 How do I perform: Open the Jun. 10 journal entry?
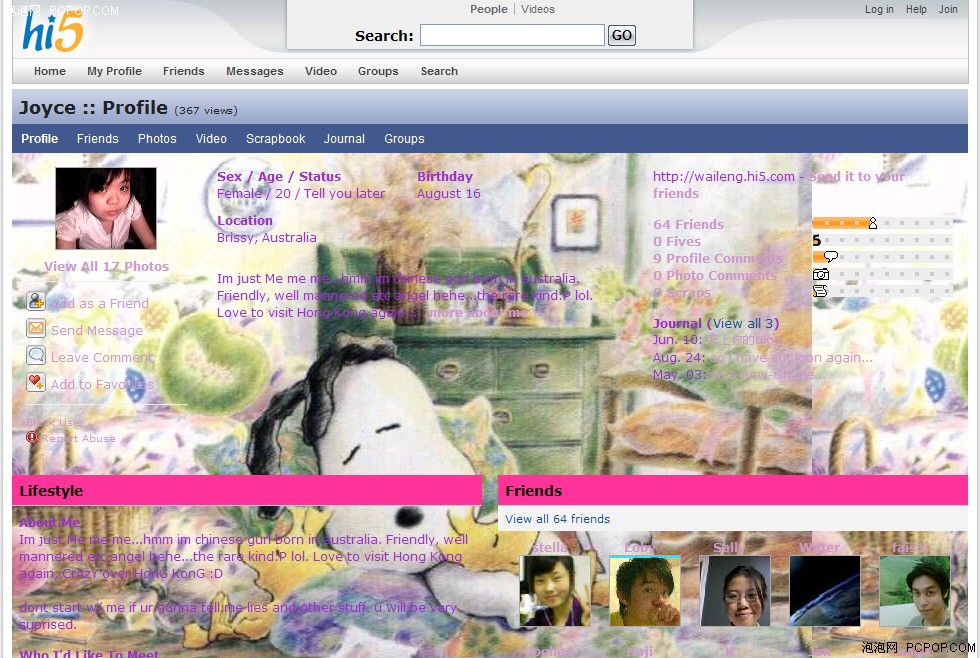(x=744, y=340)
